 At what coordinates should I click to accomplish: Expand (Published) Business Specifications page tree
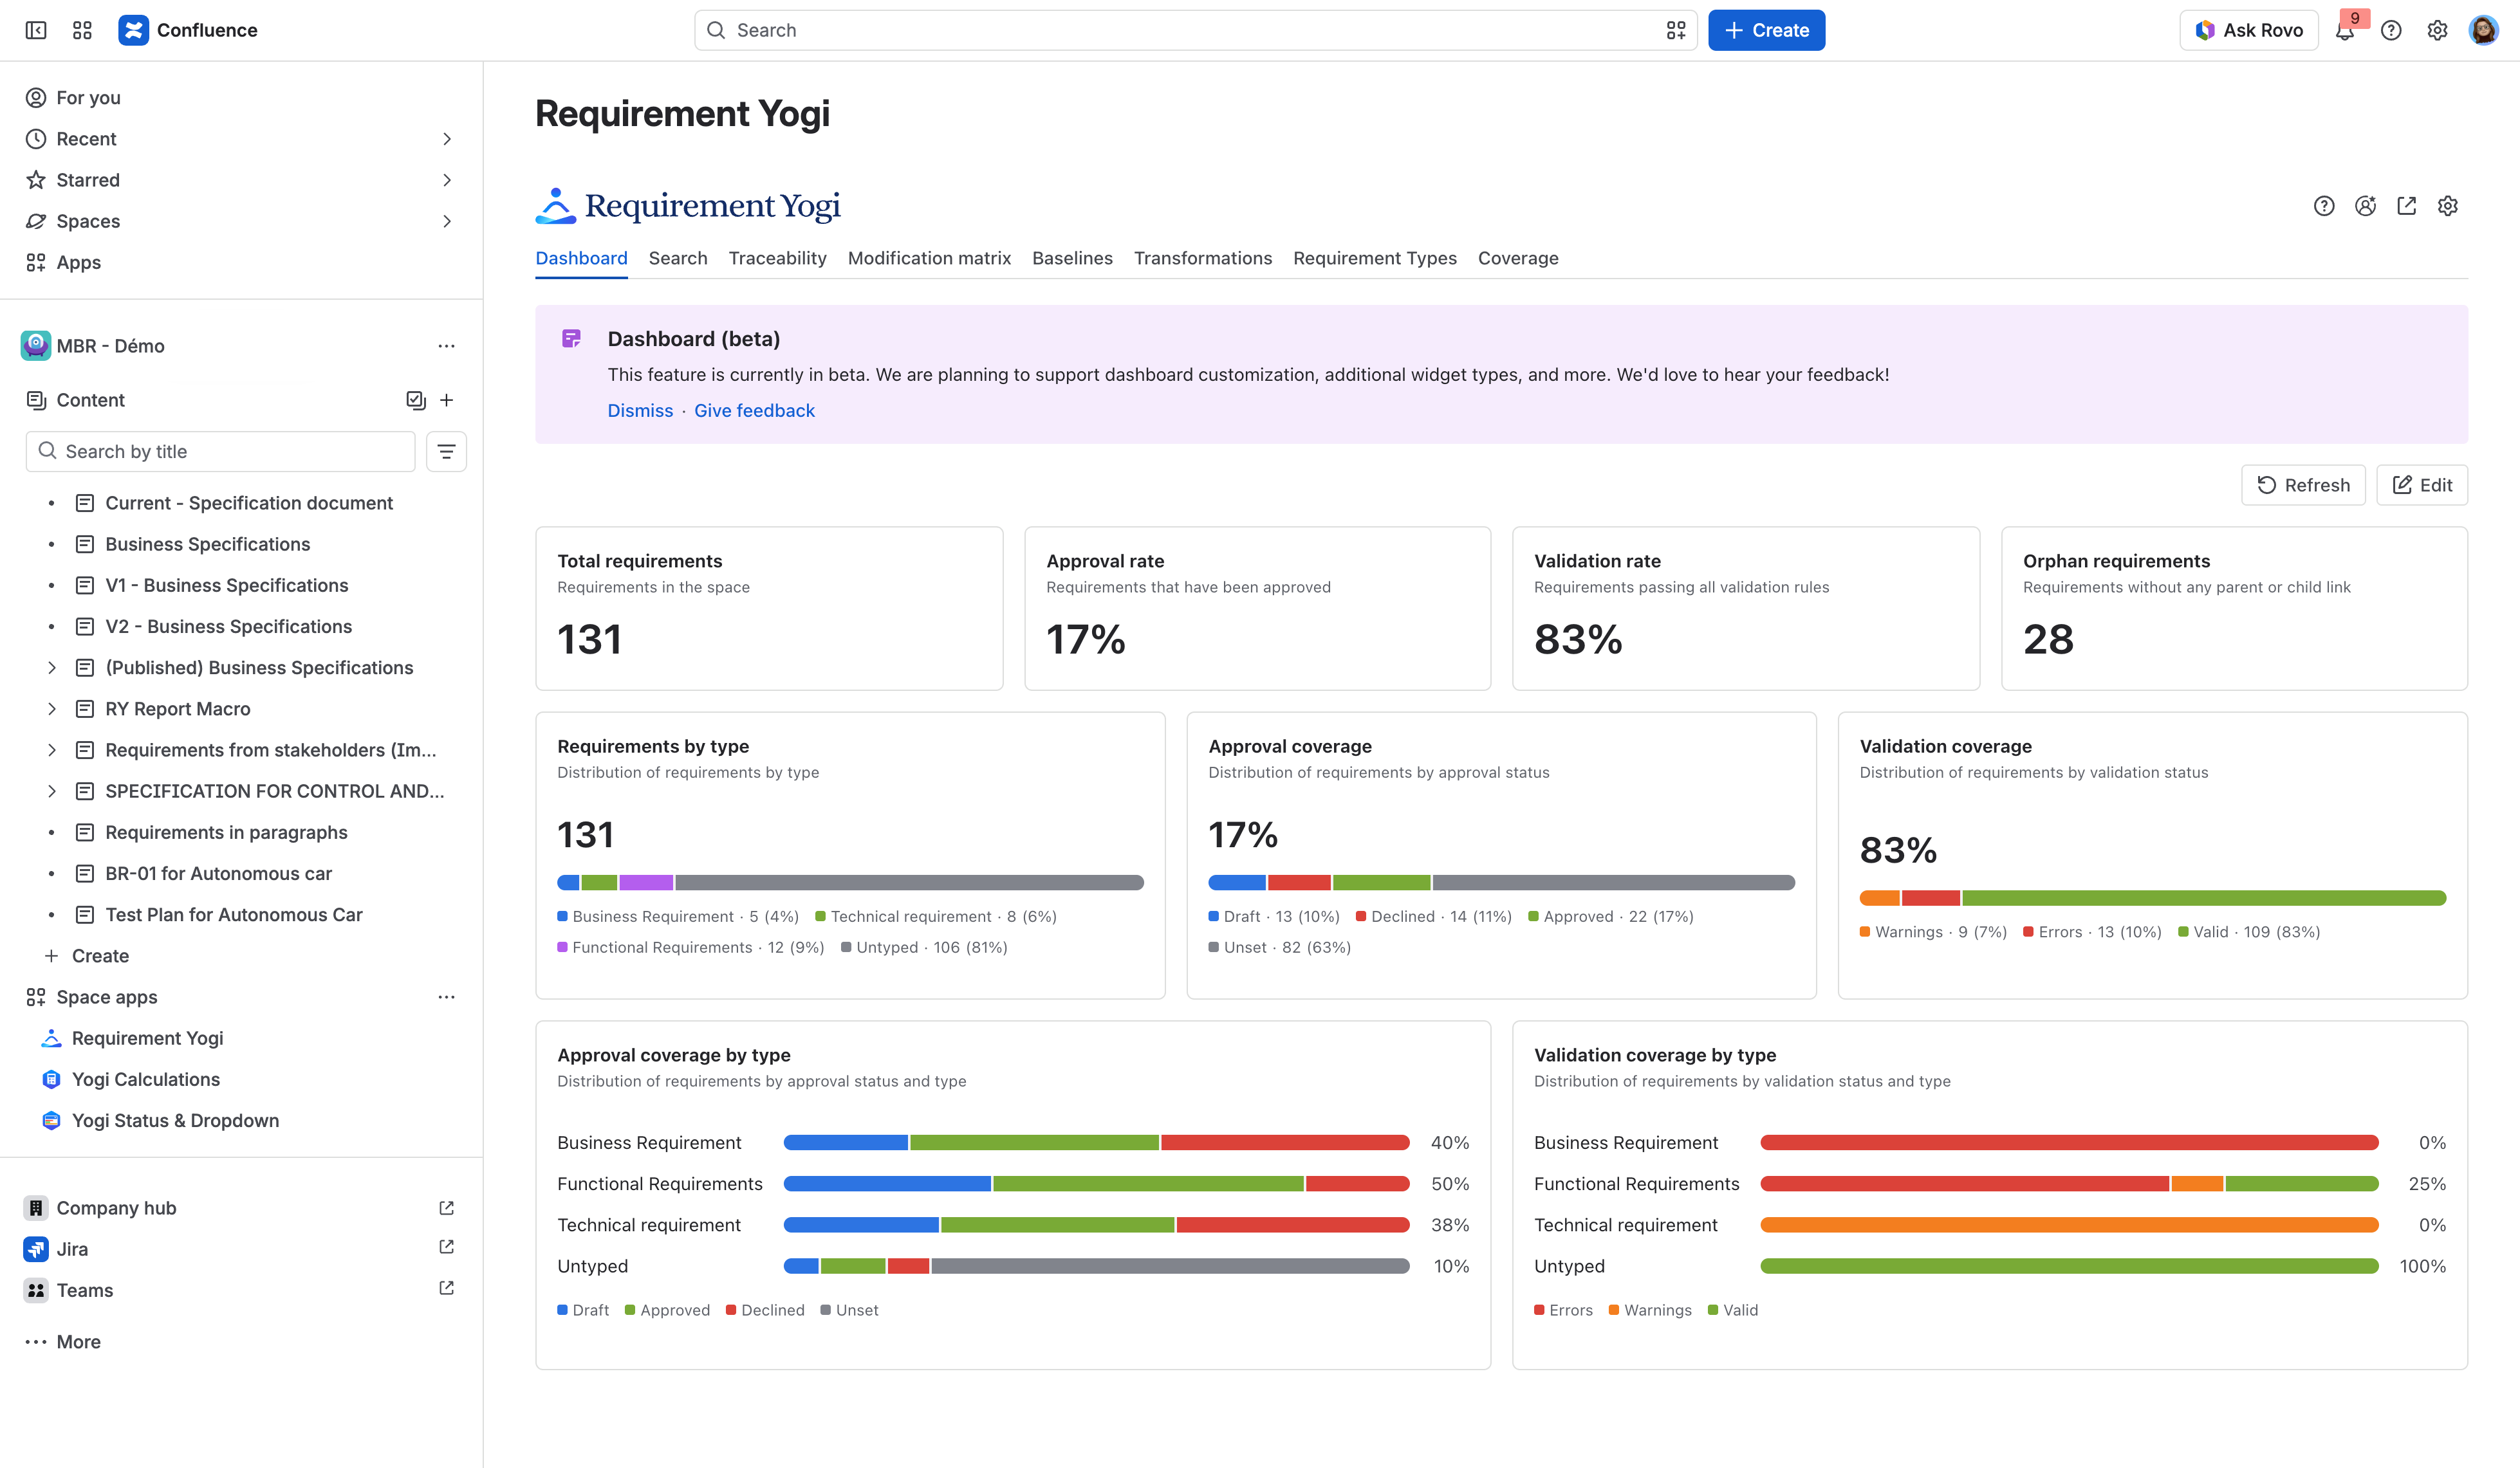[52, 668]
